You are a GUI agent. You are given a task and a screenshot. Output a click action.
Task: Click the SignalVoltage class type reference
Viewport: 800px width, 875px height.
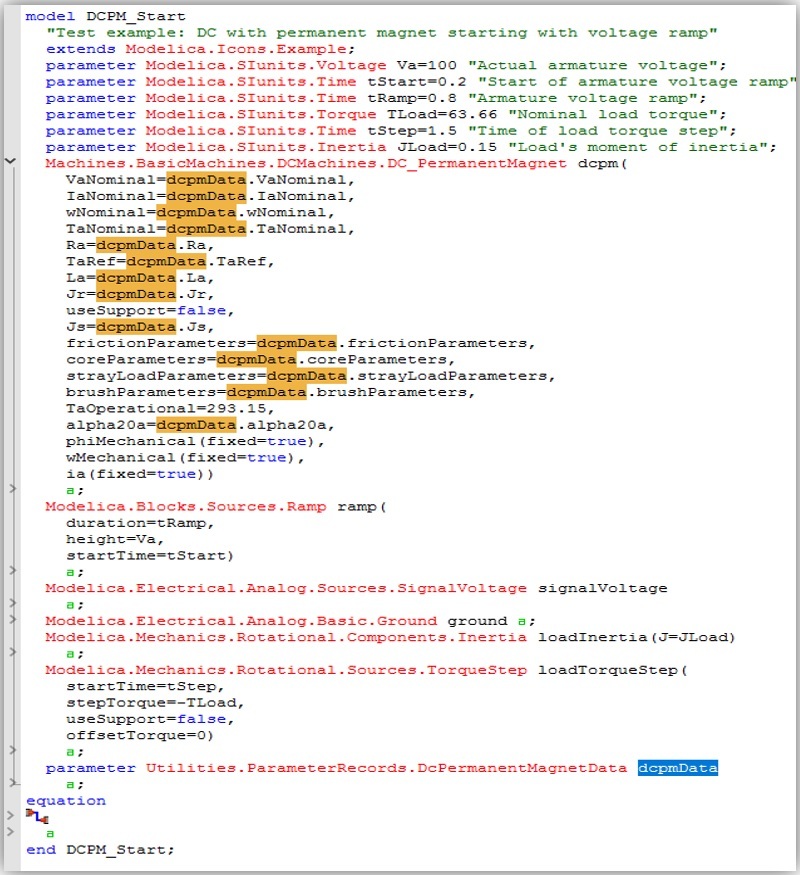tap(286, 588)
